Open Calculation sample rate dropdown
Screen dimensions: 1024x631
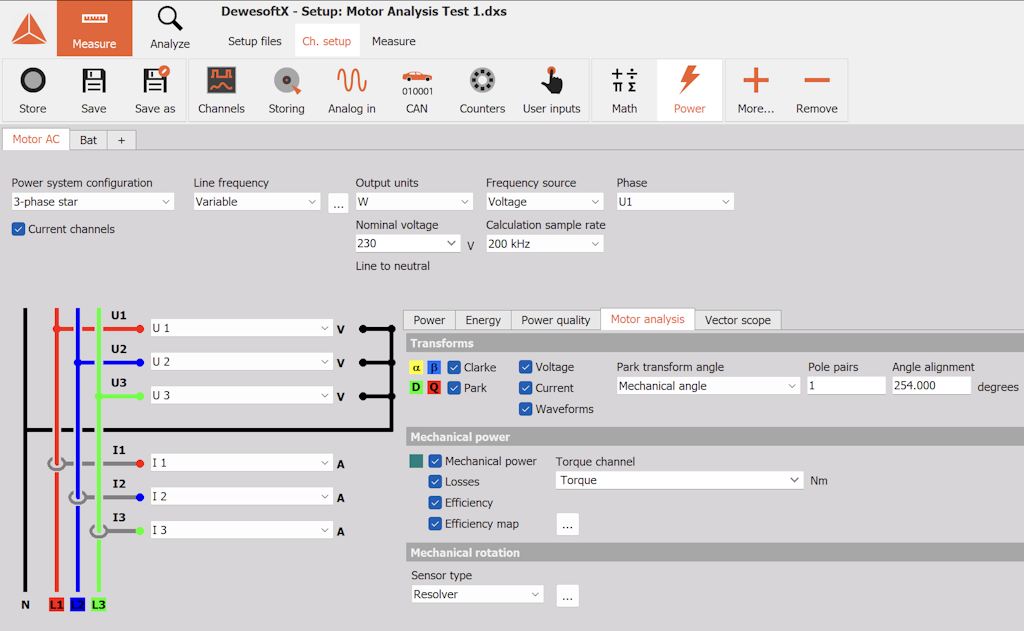coord(544,244)
